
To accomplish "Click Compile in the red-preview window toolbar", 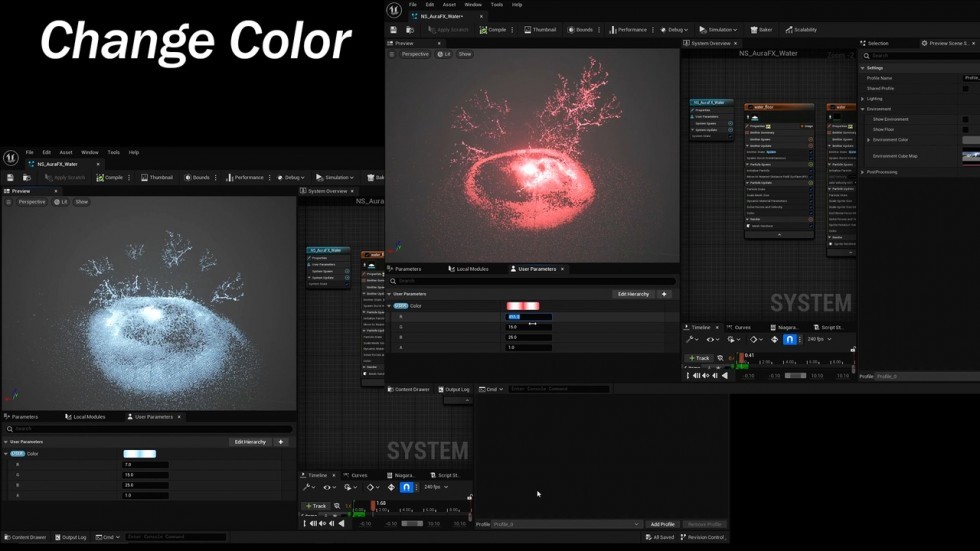I will click(493, 29).
